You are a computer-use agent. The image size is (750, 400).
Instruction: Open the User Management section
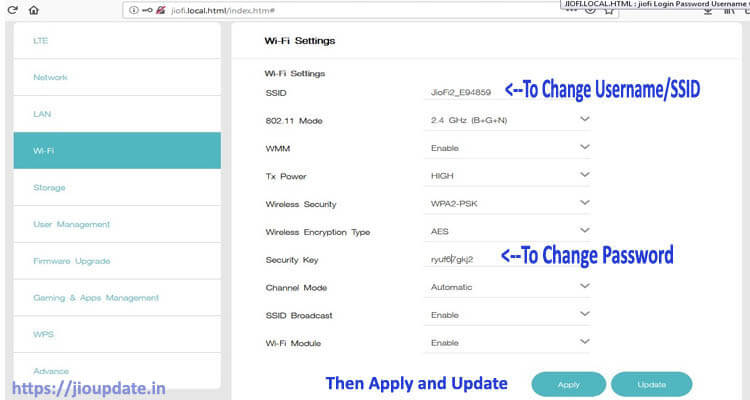pos(117,224)
